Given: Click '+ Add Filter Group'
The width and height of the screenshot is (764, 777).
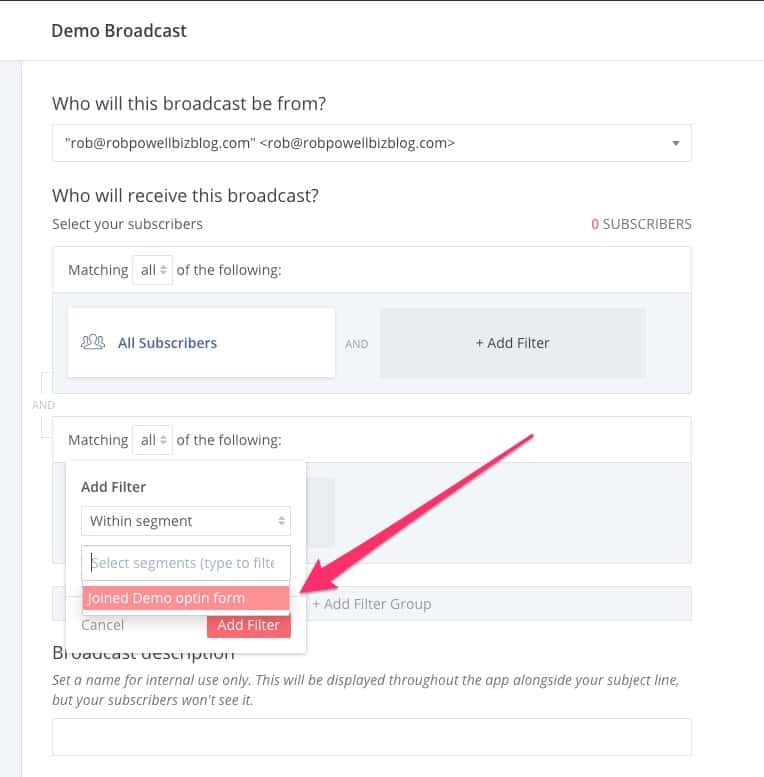Looking at the screenshot, I should pyautogui.click(x=371, y=604).
